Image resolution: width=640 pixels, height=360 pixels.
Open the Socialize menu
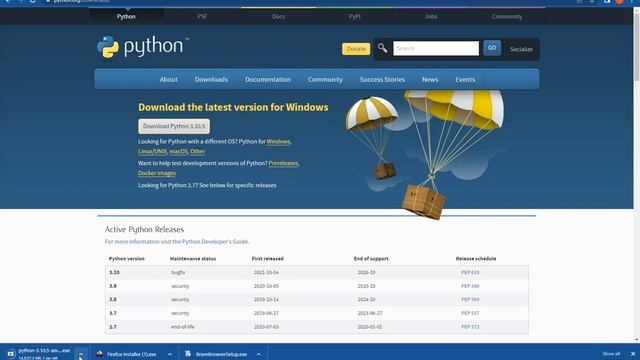pos(521,49)
